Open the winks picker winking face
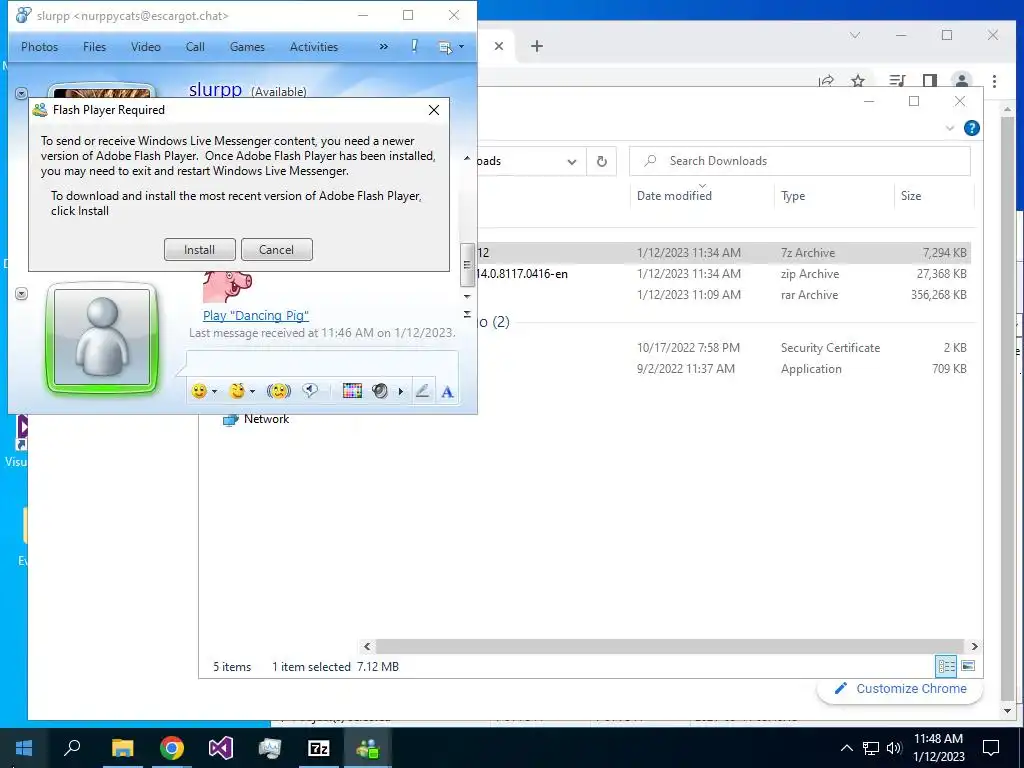Viewport: 1024px width, 768px height. (x=237, y=391)
